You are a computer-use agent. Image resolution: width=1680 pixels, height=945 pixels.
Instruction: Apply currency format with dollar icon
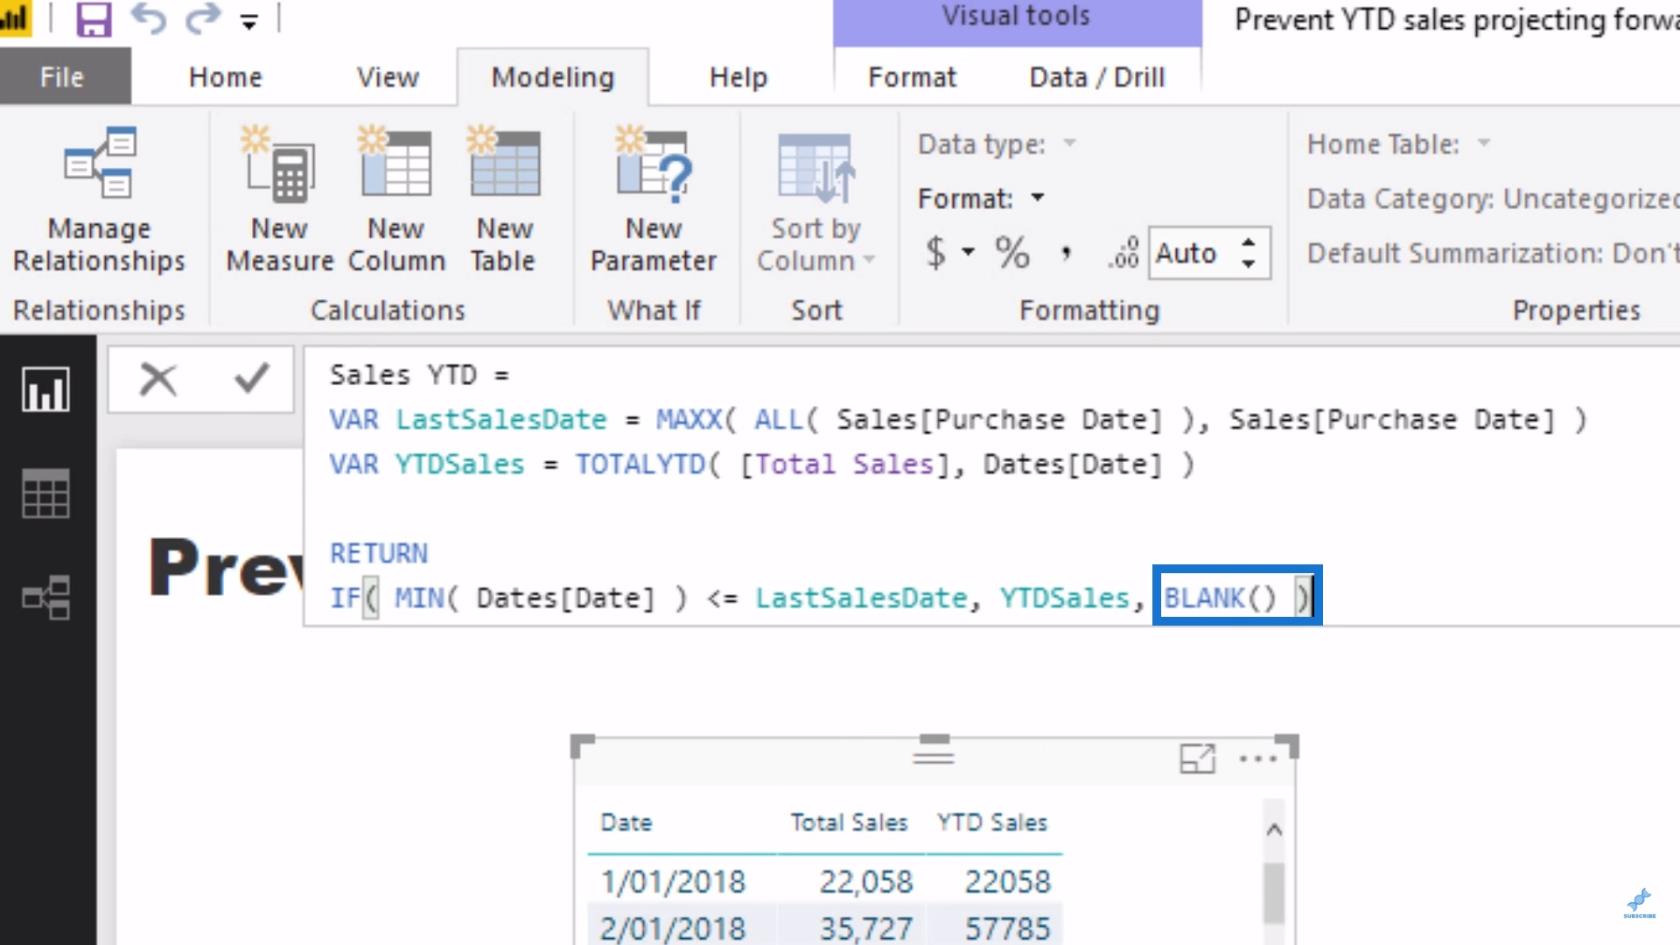[935, 253]
